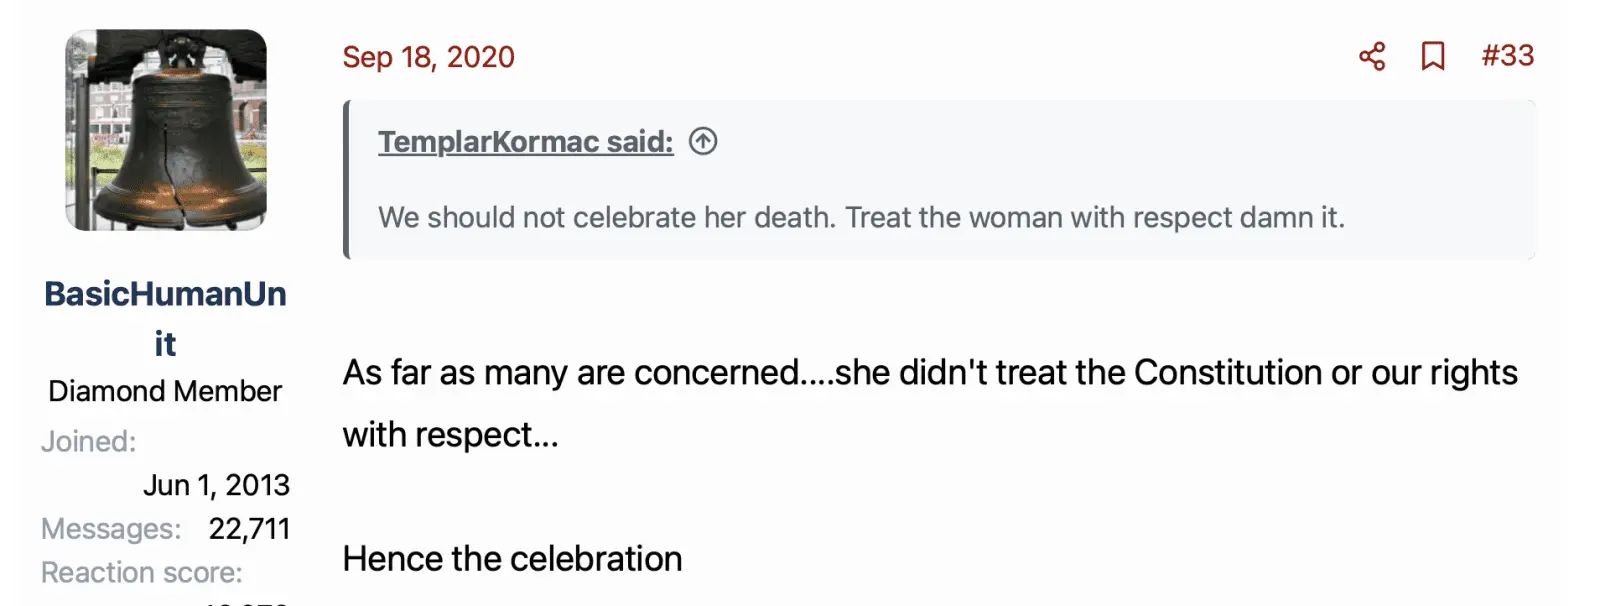Bookmark this post with the bookmark icon
This screenshot has height=606, width=1600.
pos(1433,56)
